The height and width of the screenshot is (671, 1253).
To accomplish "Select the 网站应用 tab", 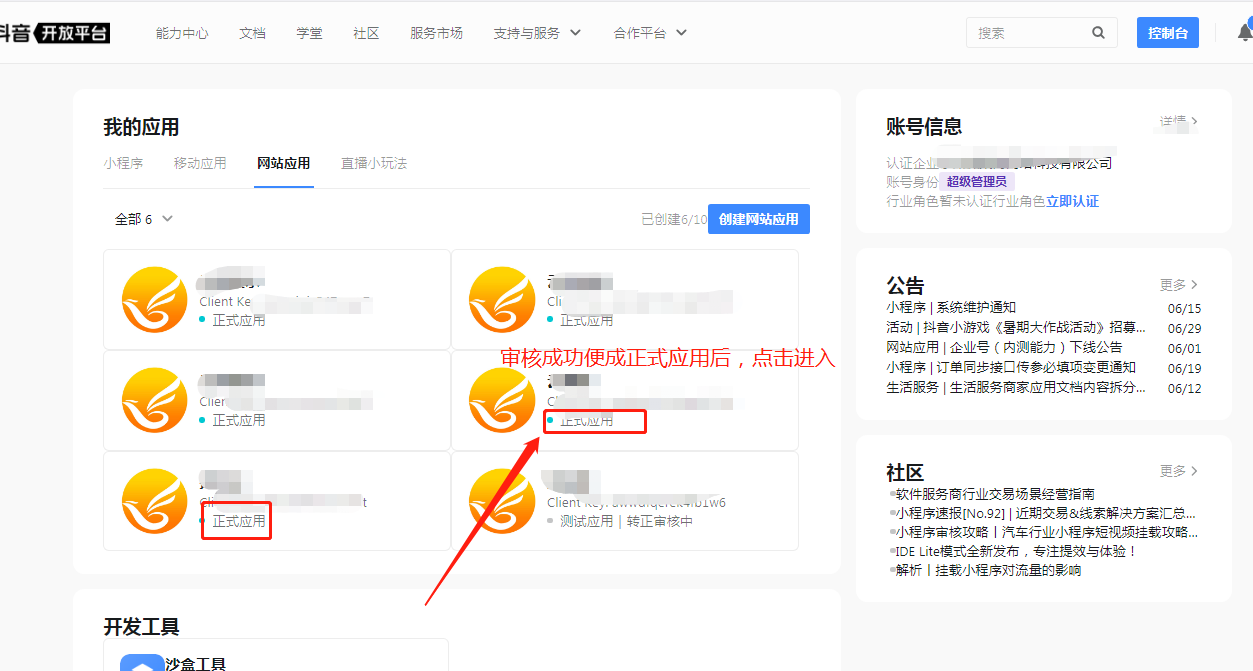I will tap(283, 163).
